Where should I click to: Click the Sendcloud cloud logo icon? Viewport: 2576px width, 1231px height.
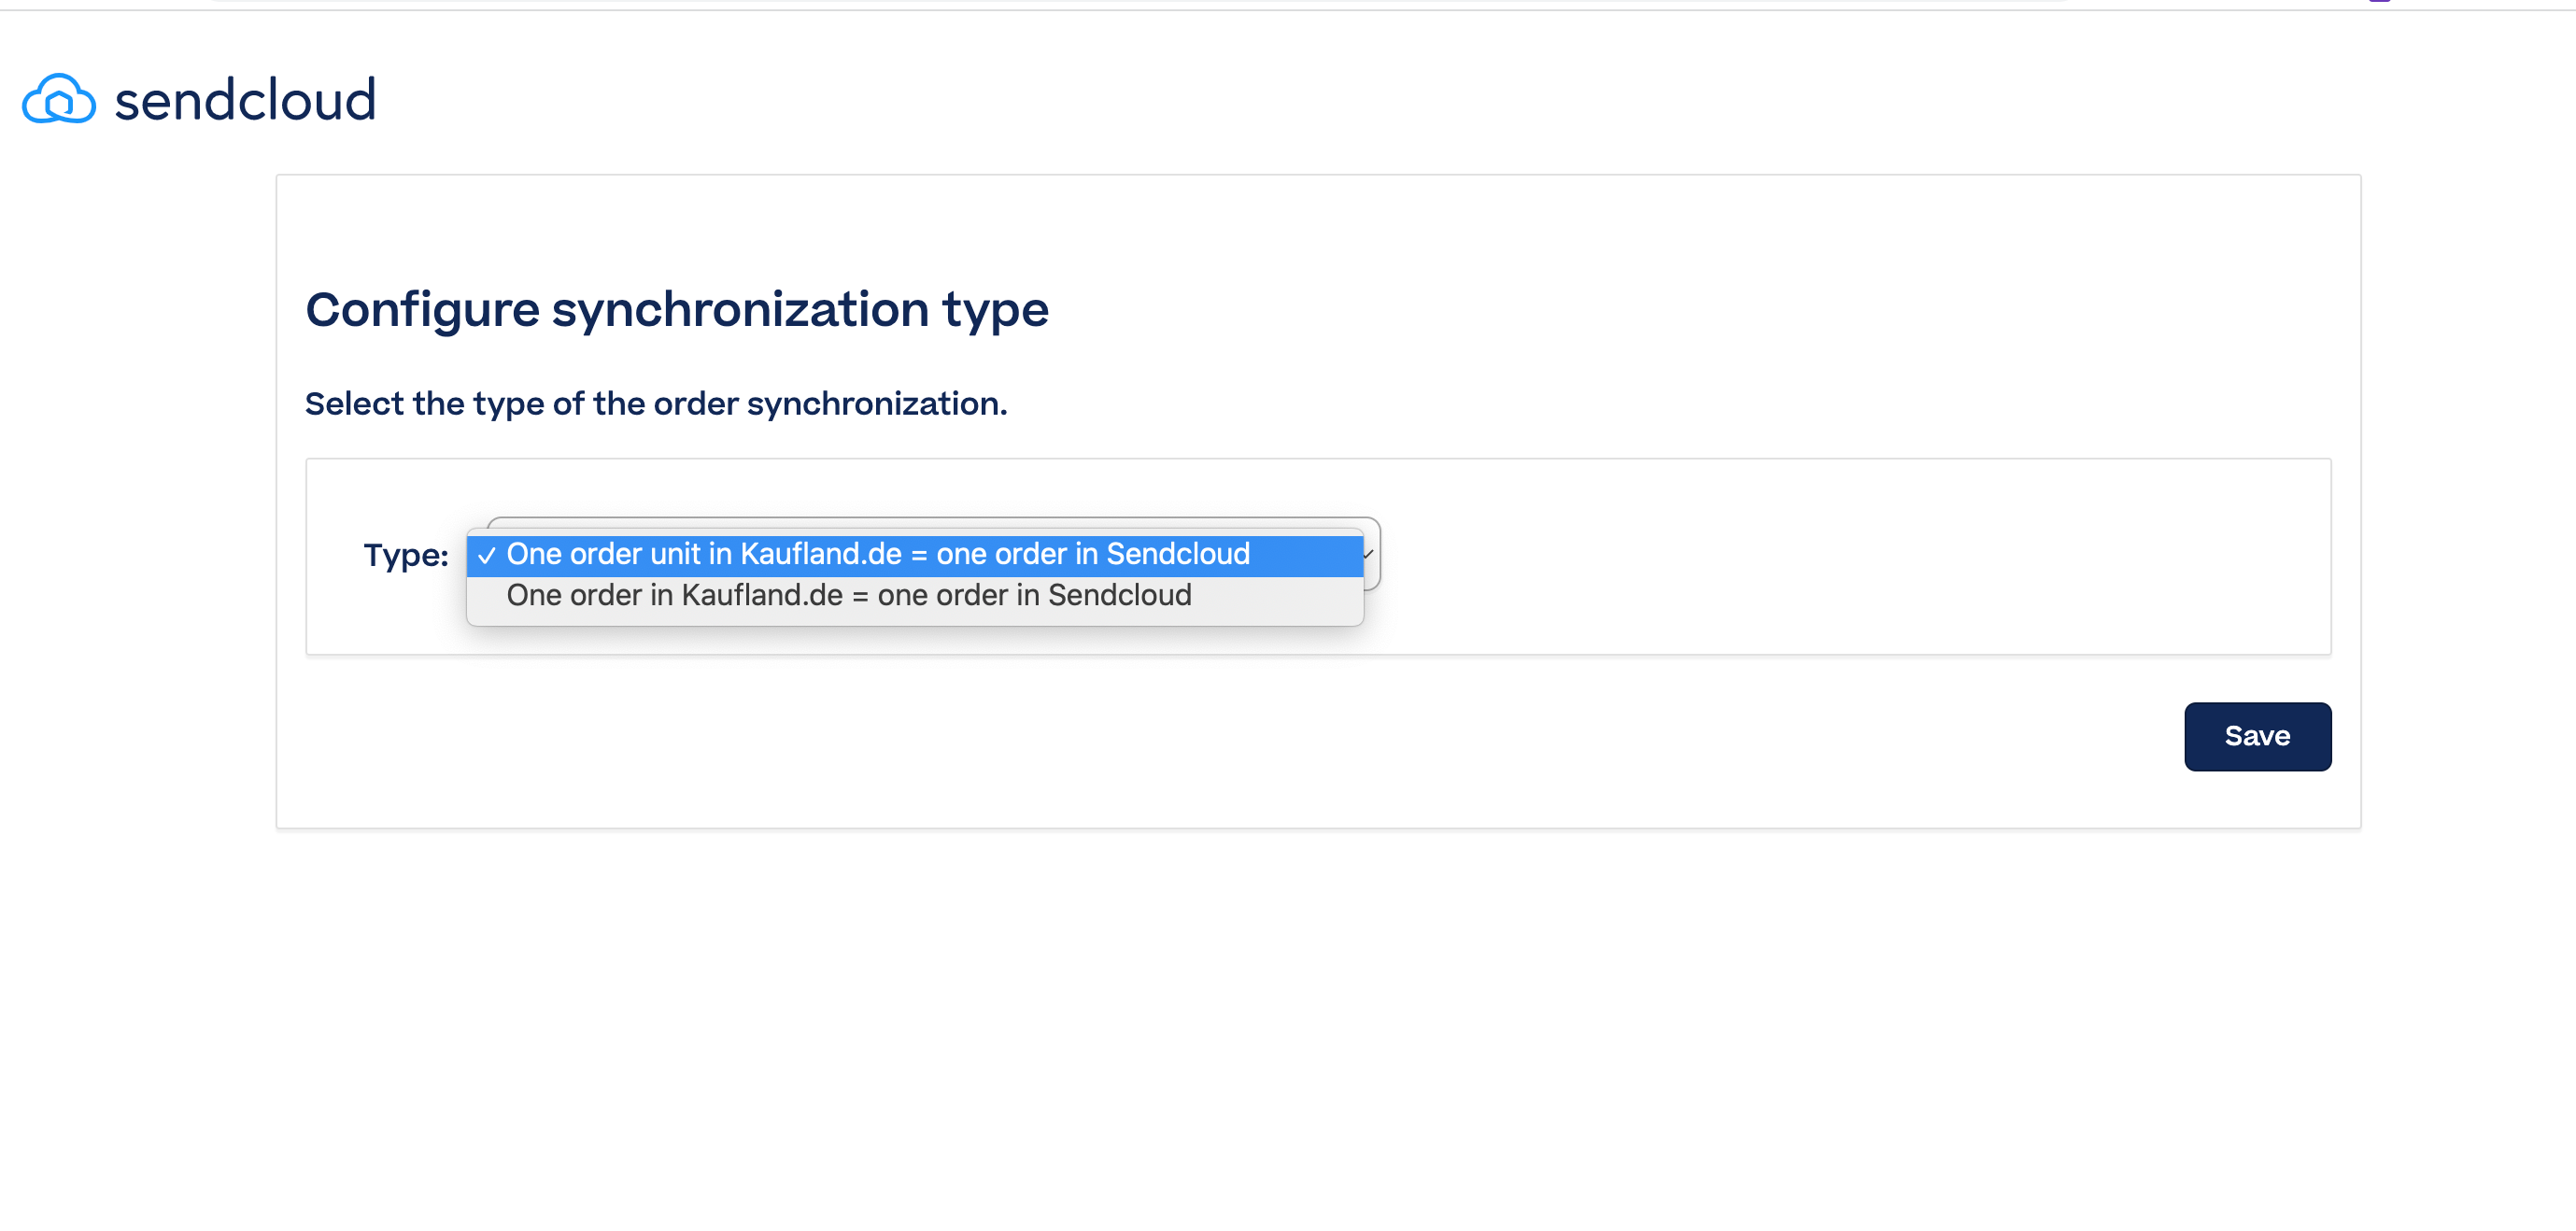click(x=59, y=99)
